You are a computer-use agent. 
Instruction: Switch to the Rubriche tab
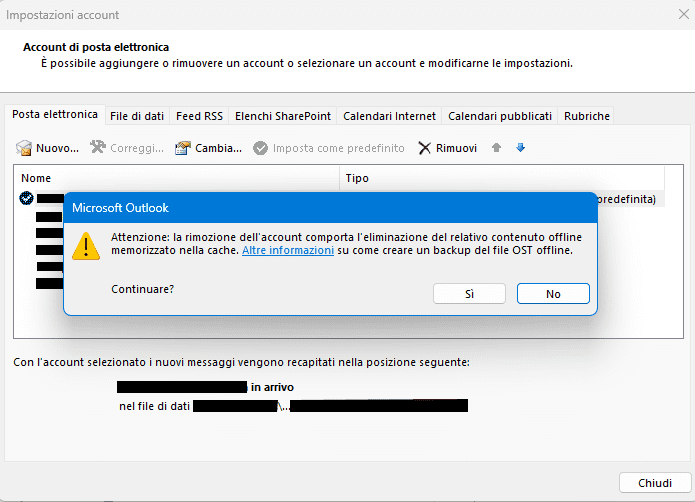click(x=586, y=116)
